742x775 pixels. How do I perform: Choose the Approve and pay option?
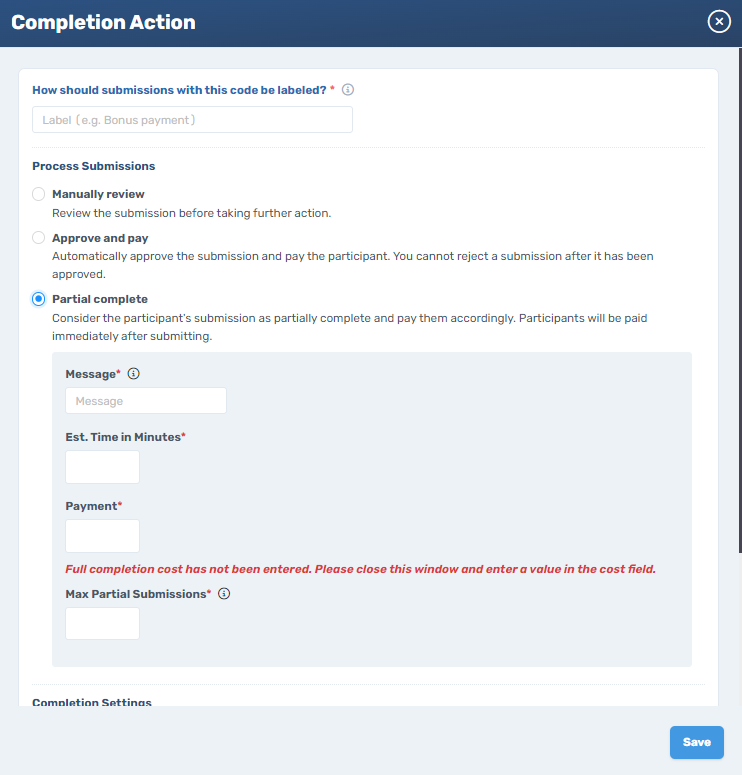pyautogui.click(x=39, y=238)
